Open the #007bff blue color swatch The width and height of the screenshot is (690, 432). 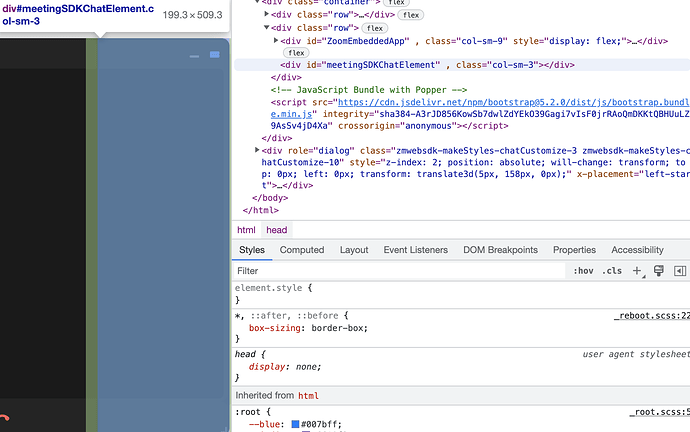tap(295, 424)
